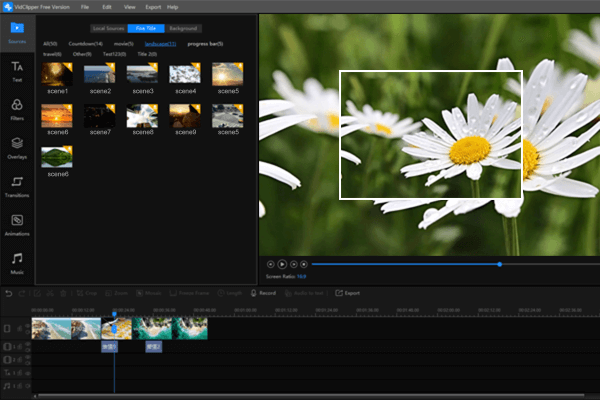
Task: Click Export button in timeline toolbar
Action: tap(348, 293)
